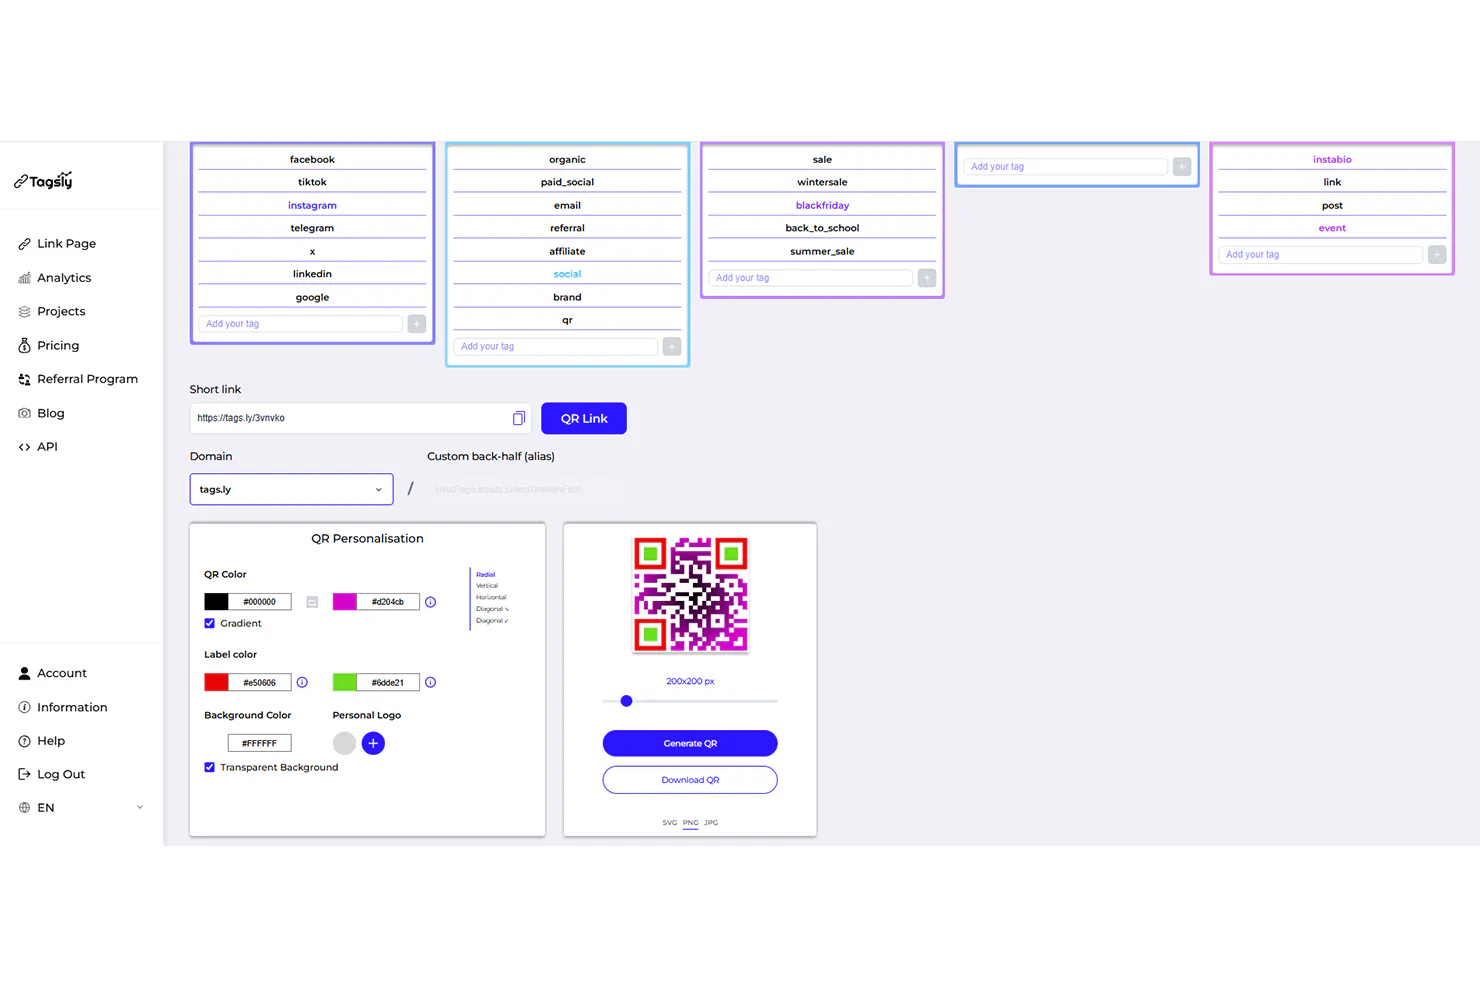
Task: Click the Referral Program people icon
Action: [25, 380]
